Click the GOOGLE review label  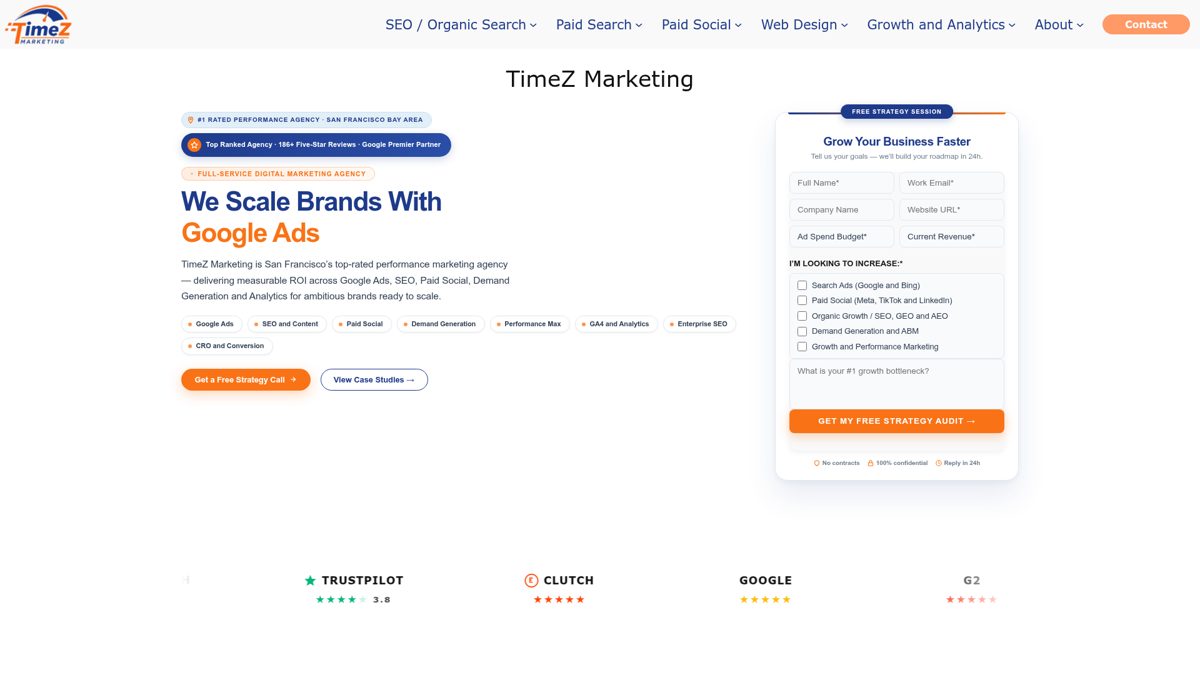pos(765,580)
